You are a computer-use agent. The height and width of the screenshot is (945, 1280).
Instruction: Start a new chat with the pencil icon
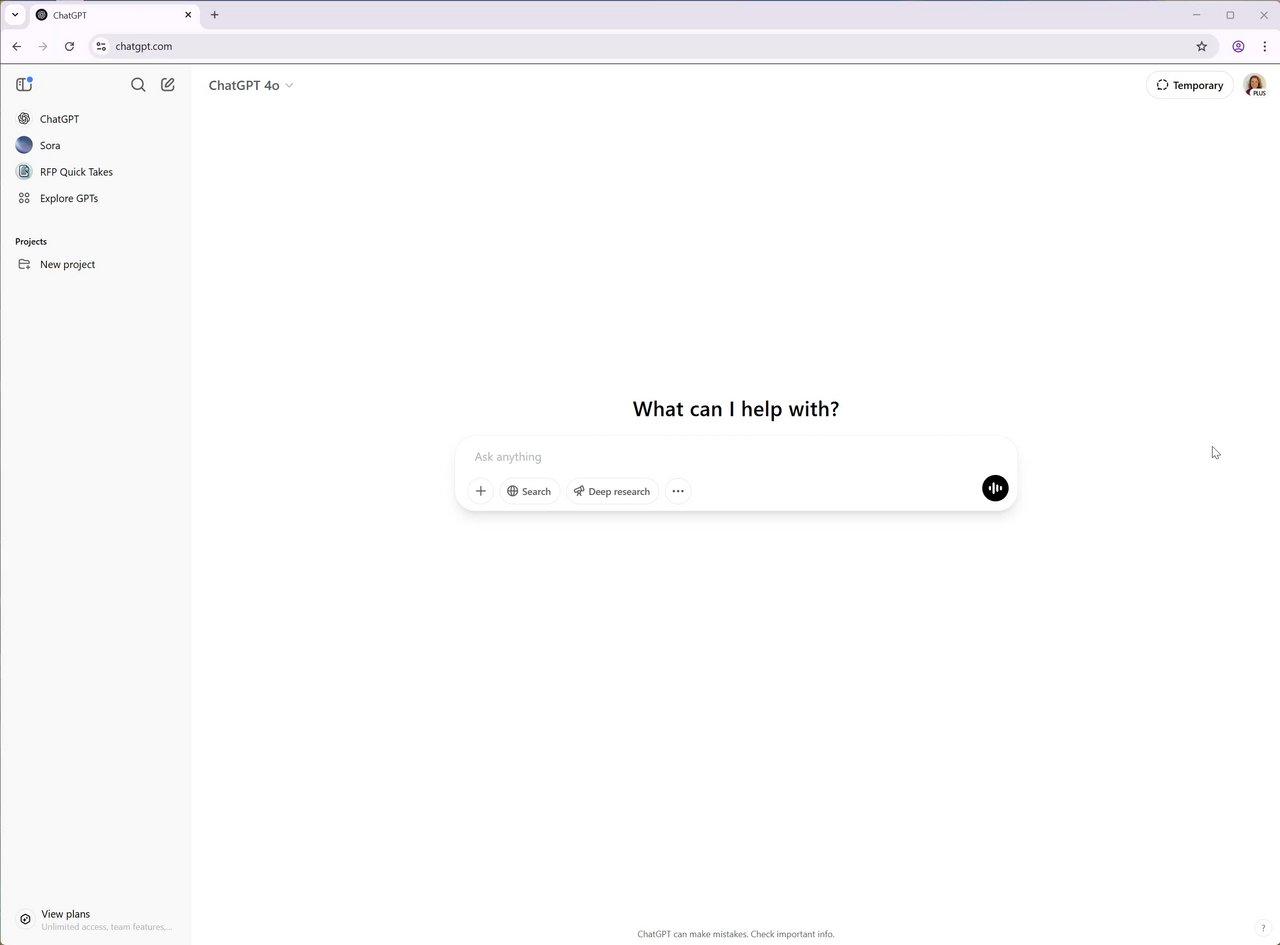pos(168,85)
